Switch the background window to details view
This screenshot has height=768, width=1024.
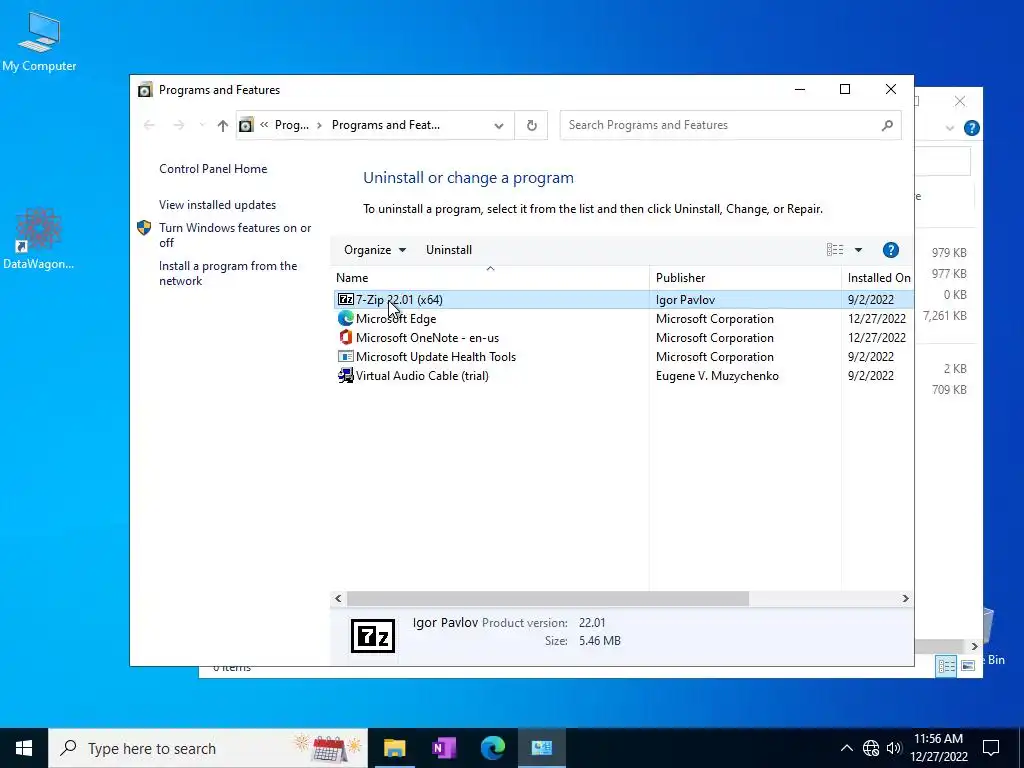pos(946,665)
